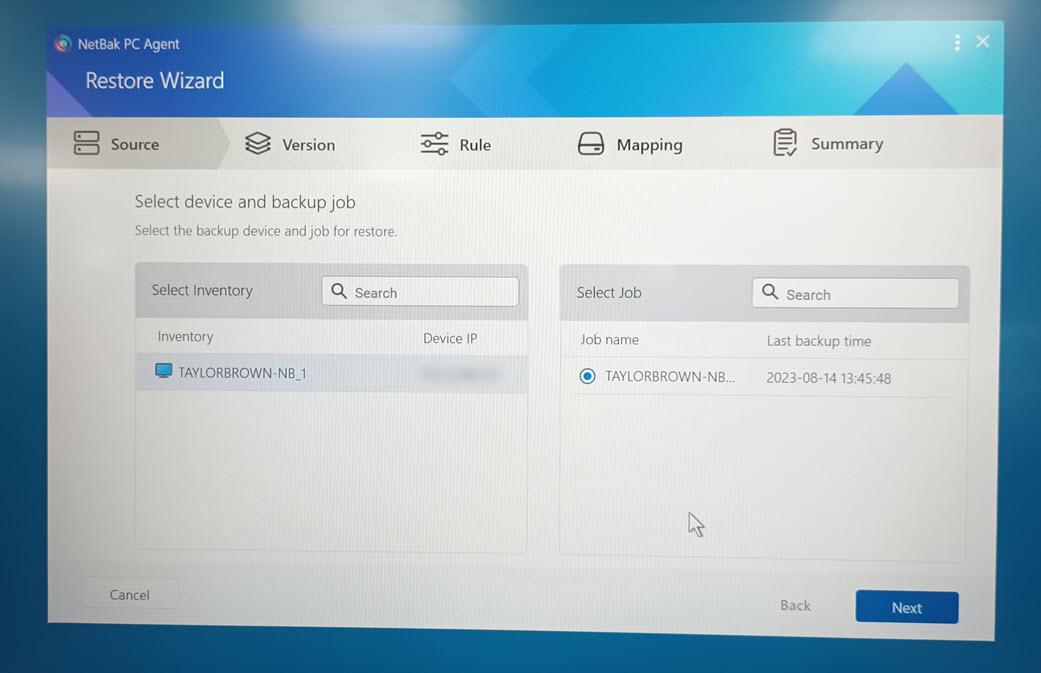Click the Source step server icon
This screenshot has height=673, width=1041.
click(87, 143)
